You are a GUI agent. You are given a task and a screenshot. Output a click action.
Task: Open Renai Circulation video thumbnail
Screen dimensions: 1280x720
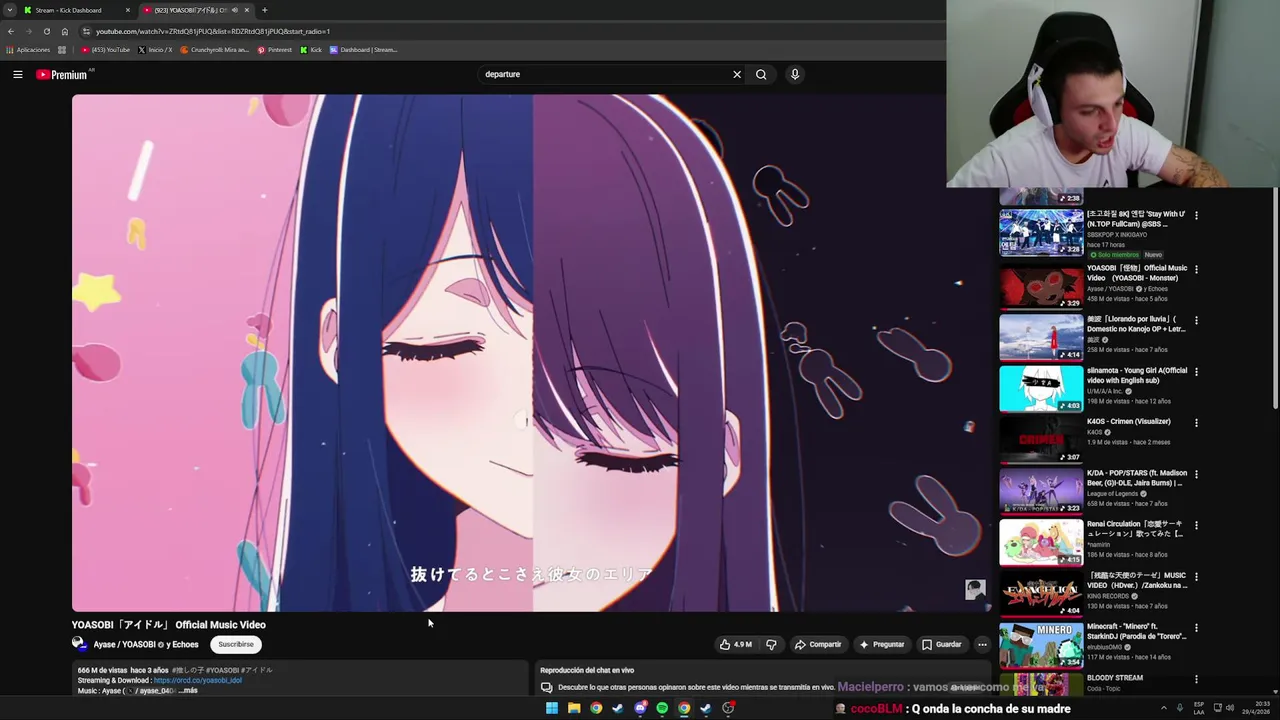pos(1041,542)
